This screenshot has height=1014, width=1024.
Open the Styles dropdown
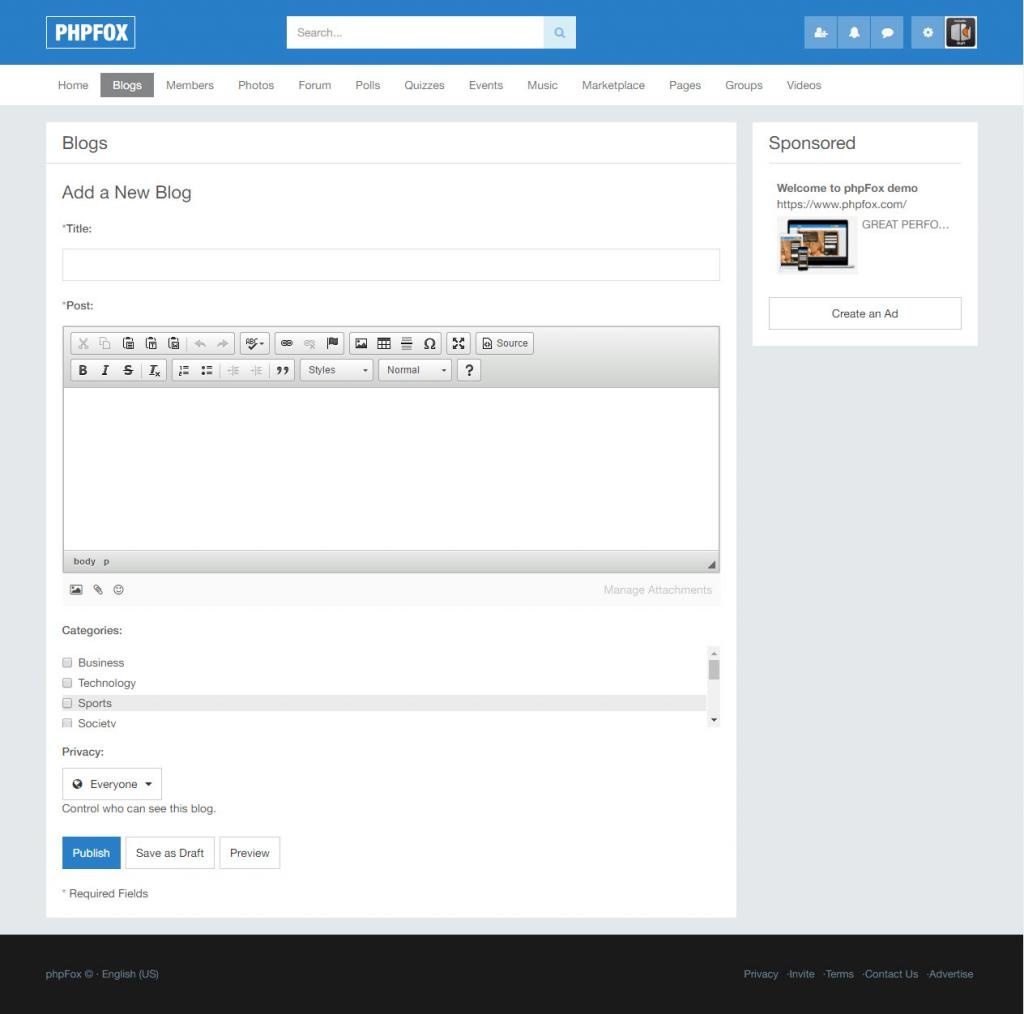coord(337,370)
